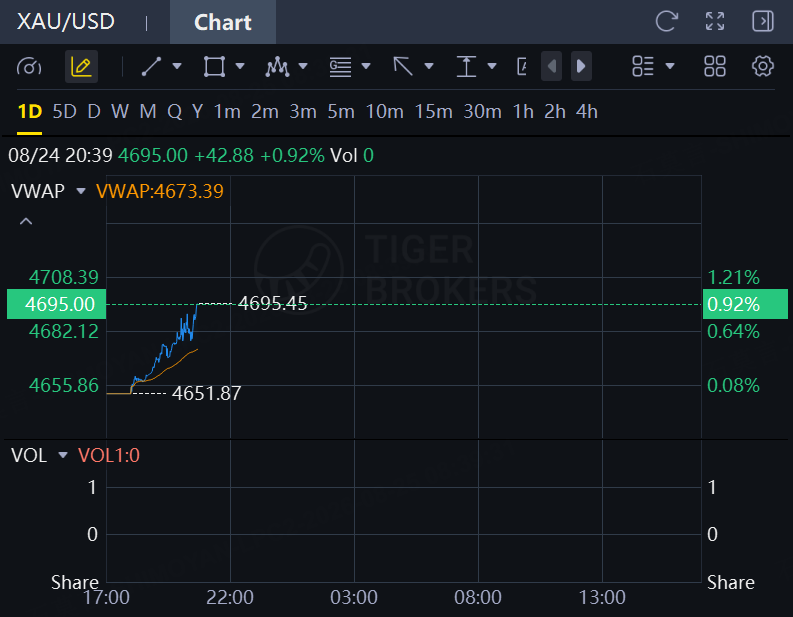Select the 15m interval
Screen dimensions: 793x617
click(x=433, y=111)
